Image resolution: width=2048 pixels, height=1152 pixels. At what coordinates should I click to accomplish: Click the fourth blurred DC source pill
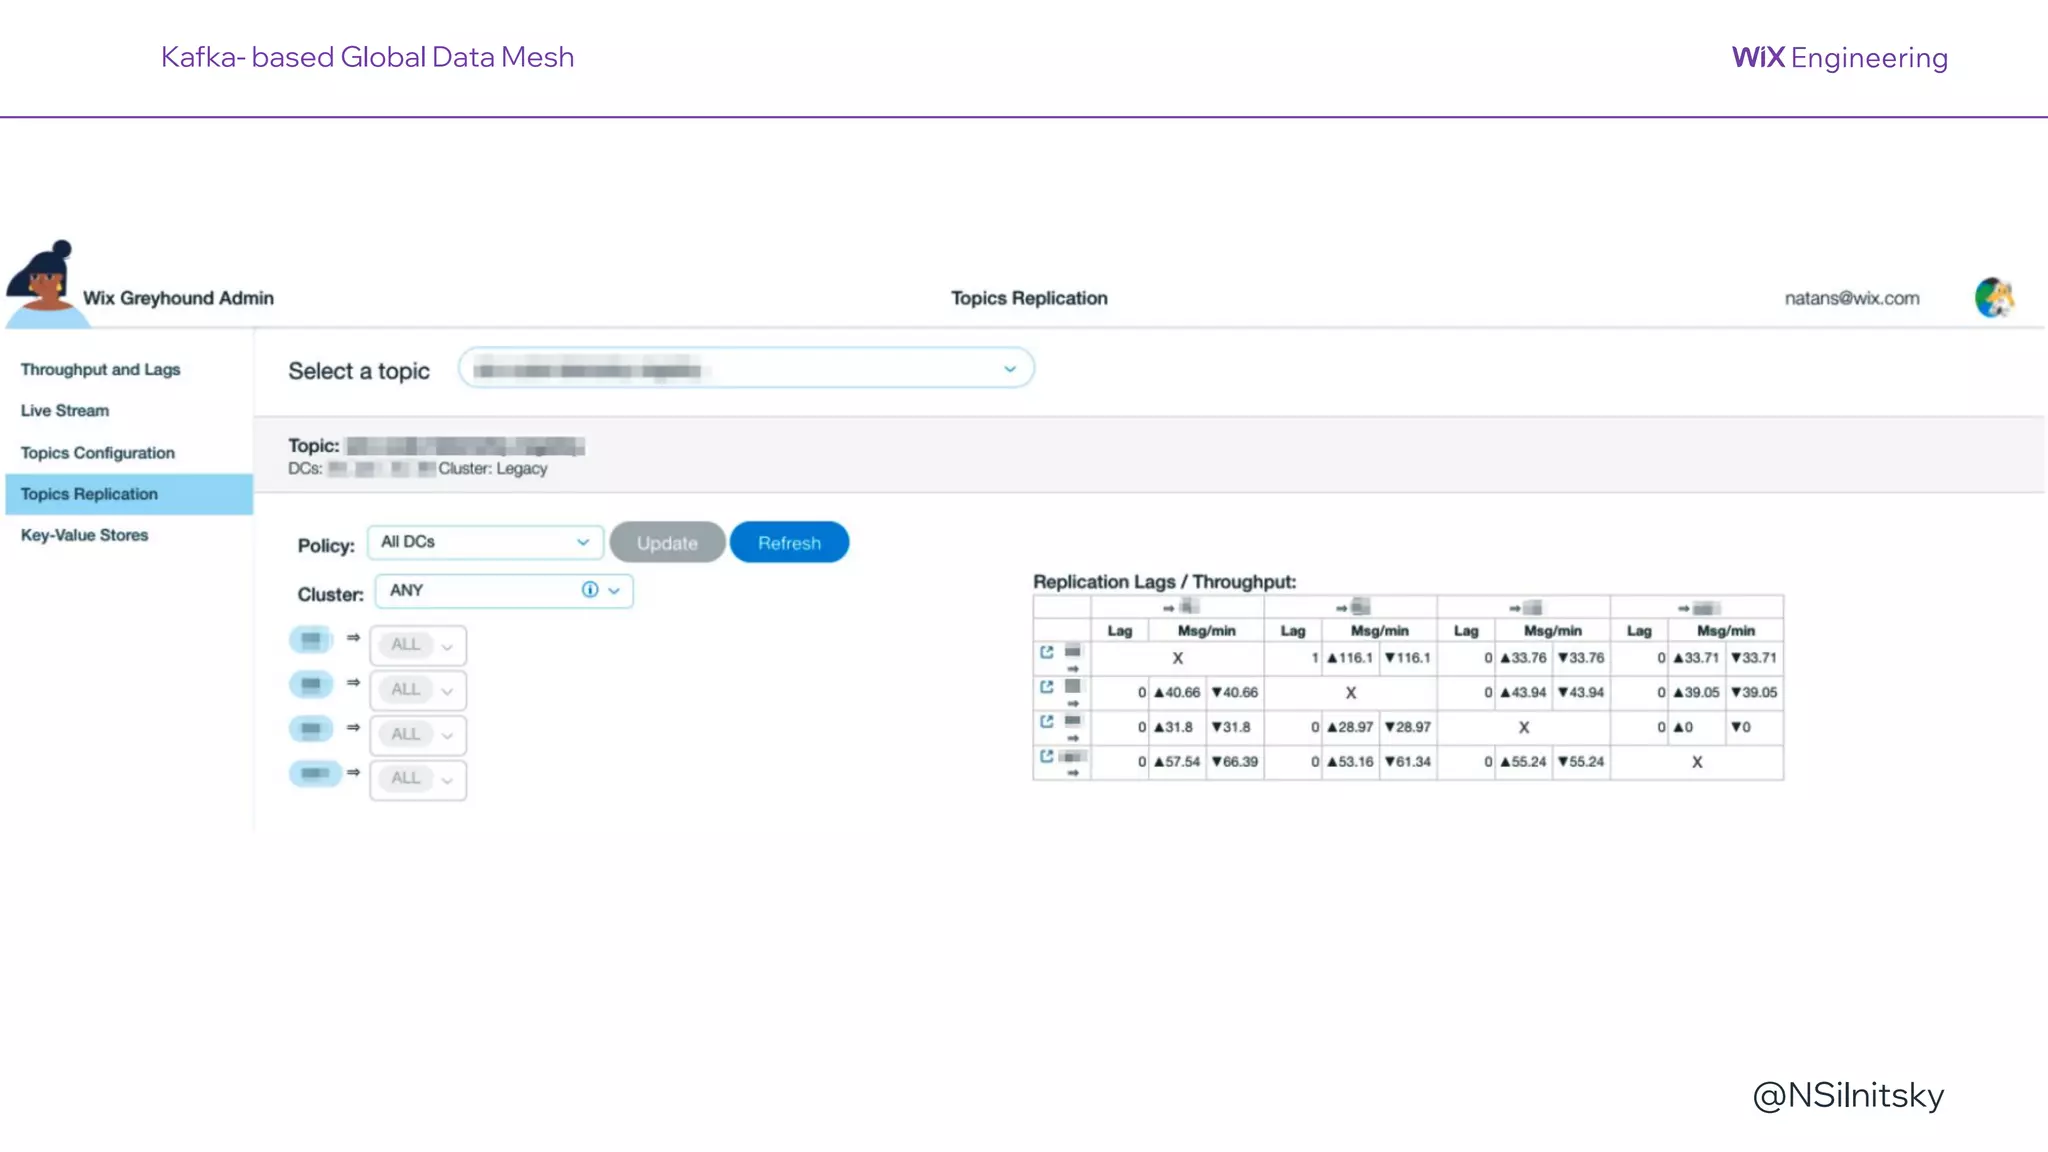click(315, 773)
